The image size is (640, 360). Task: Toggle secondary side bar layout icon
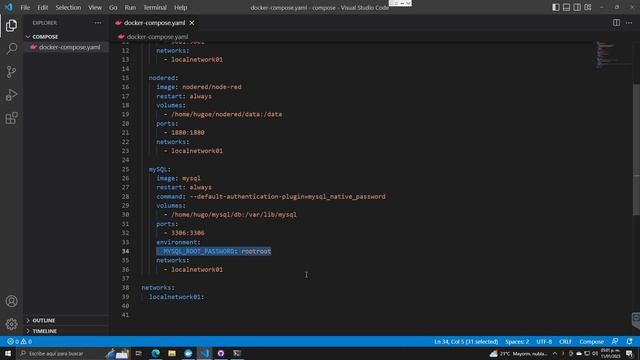pos(577,7)
